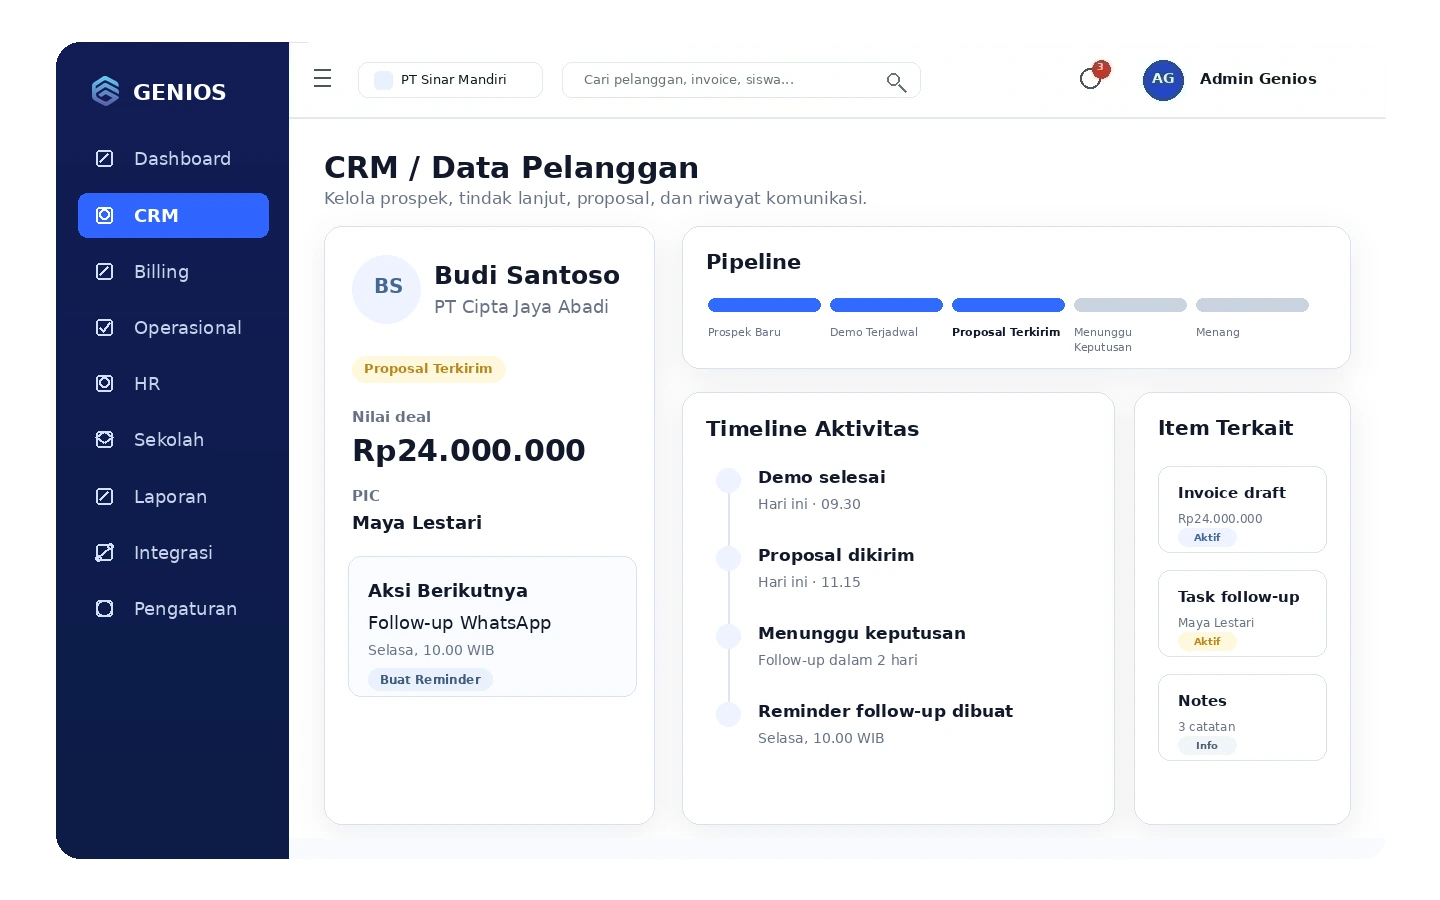
Task: Open the HR menu item
Action: click(173, 383)
